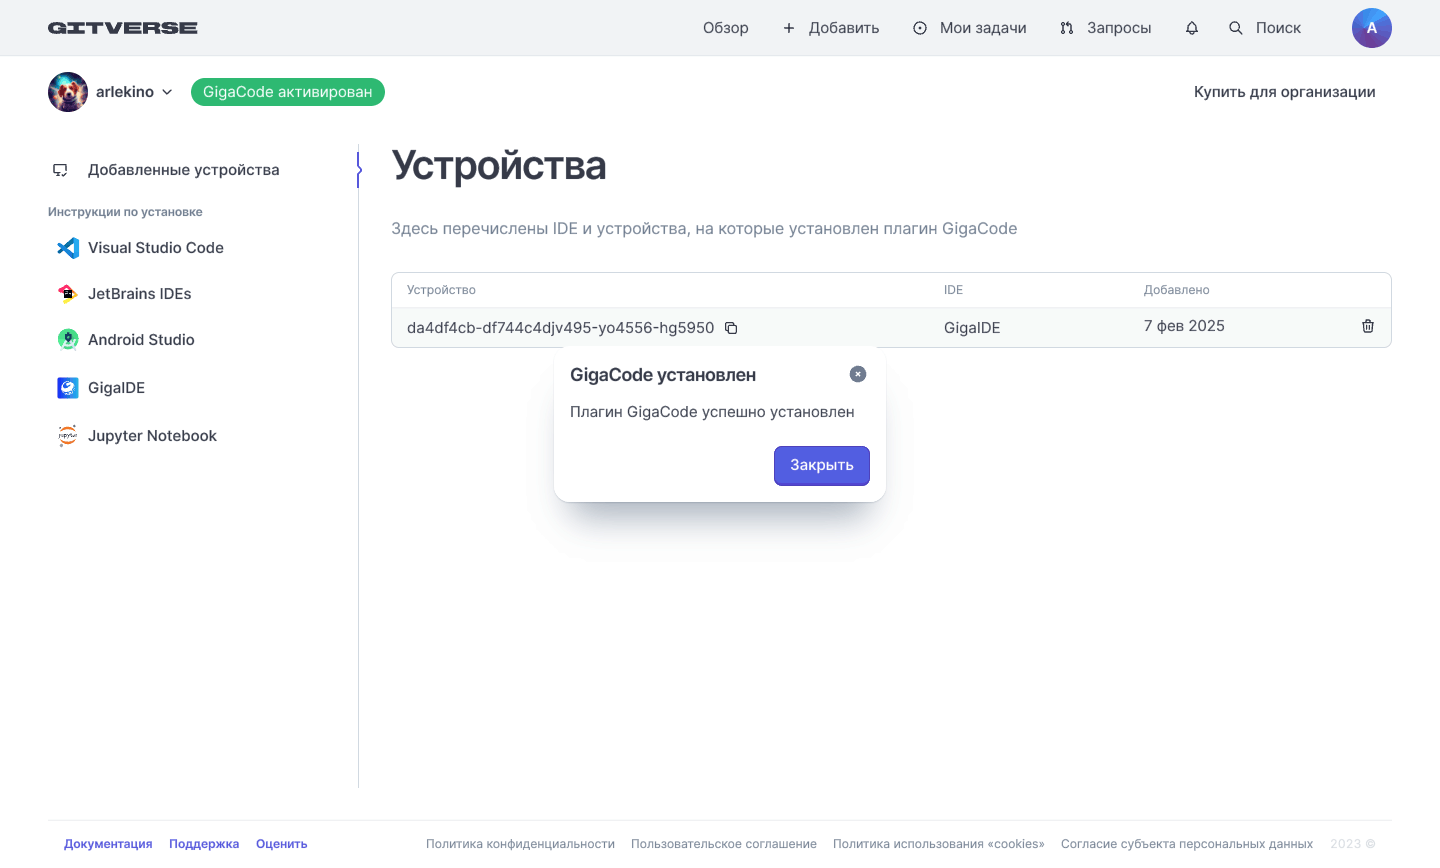
Task: Select Добавленные устройства in the sidebar
Action: click(x=183, y=170)
